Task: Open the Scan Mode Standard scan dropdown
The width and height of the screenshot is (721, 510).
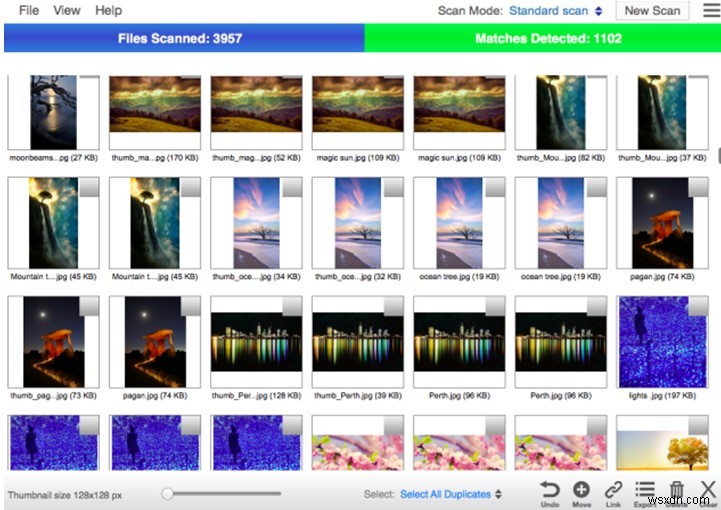Action: (x=555, y=11)
